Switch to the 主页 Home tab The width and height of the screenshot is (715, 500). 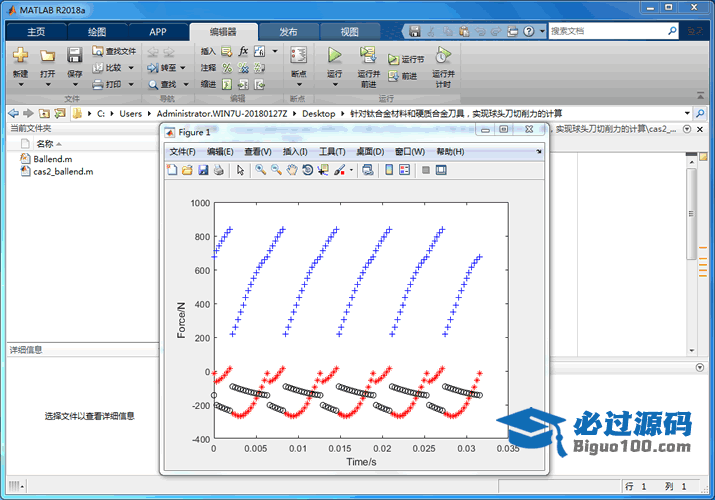[36, 32]
